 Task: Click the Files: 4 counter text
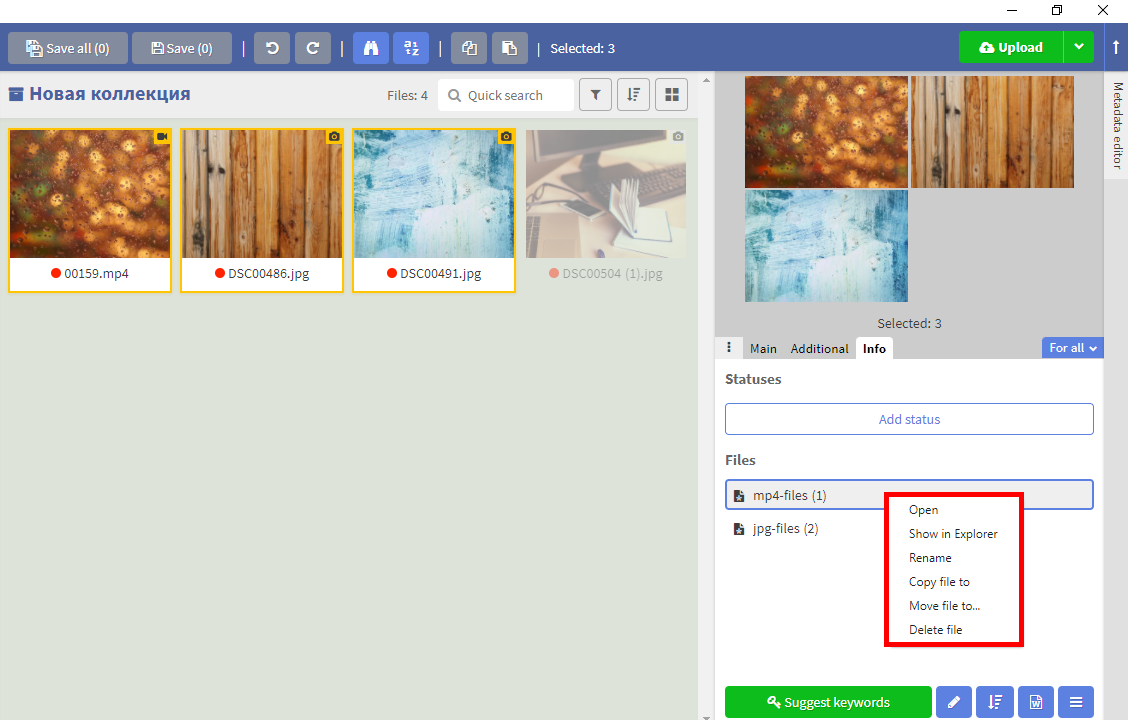coord(407,95)
